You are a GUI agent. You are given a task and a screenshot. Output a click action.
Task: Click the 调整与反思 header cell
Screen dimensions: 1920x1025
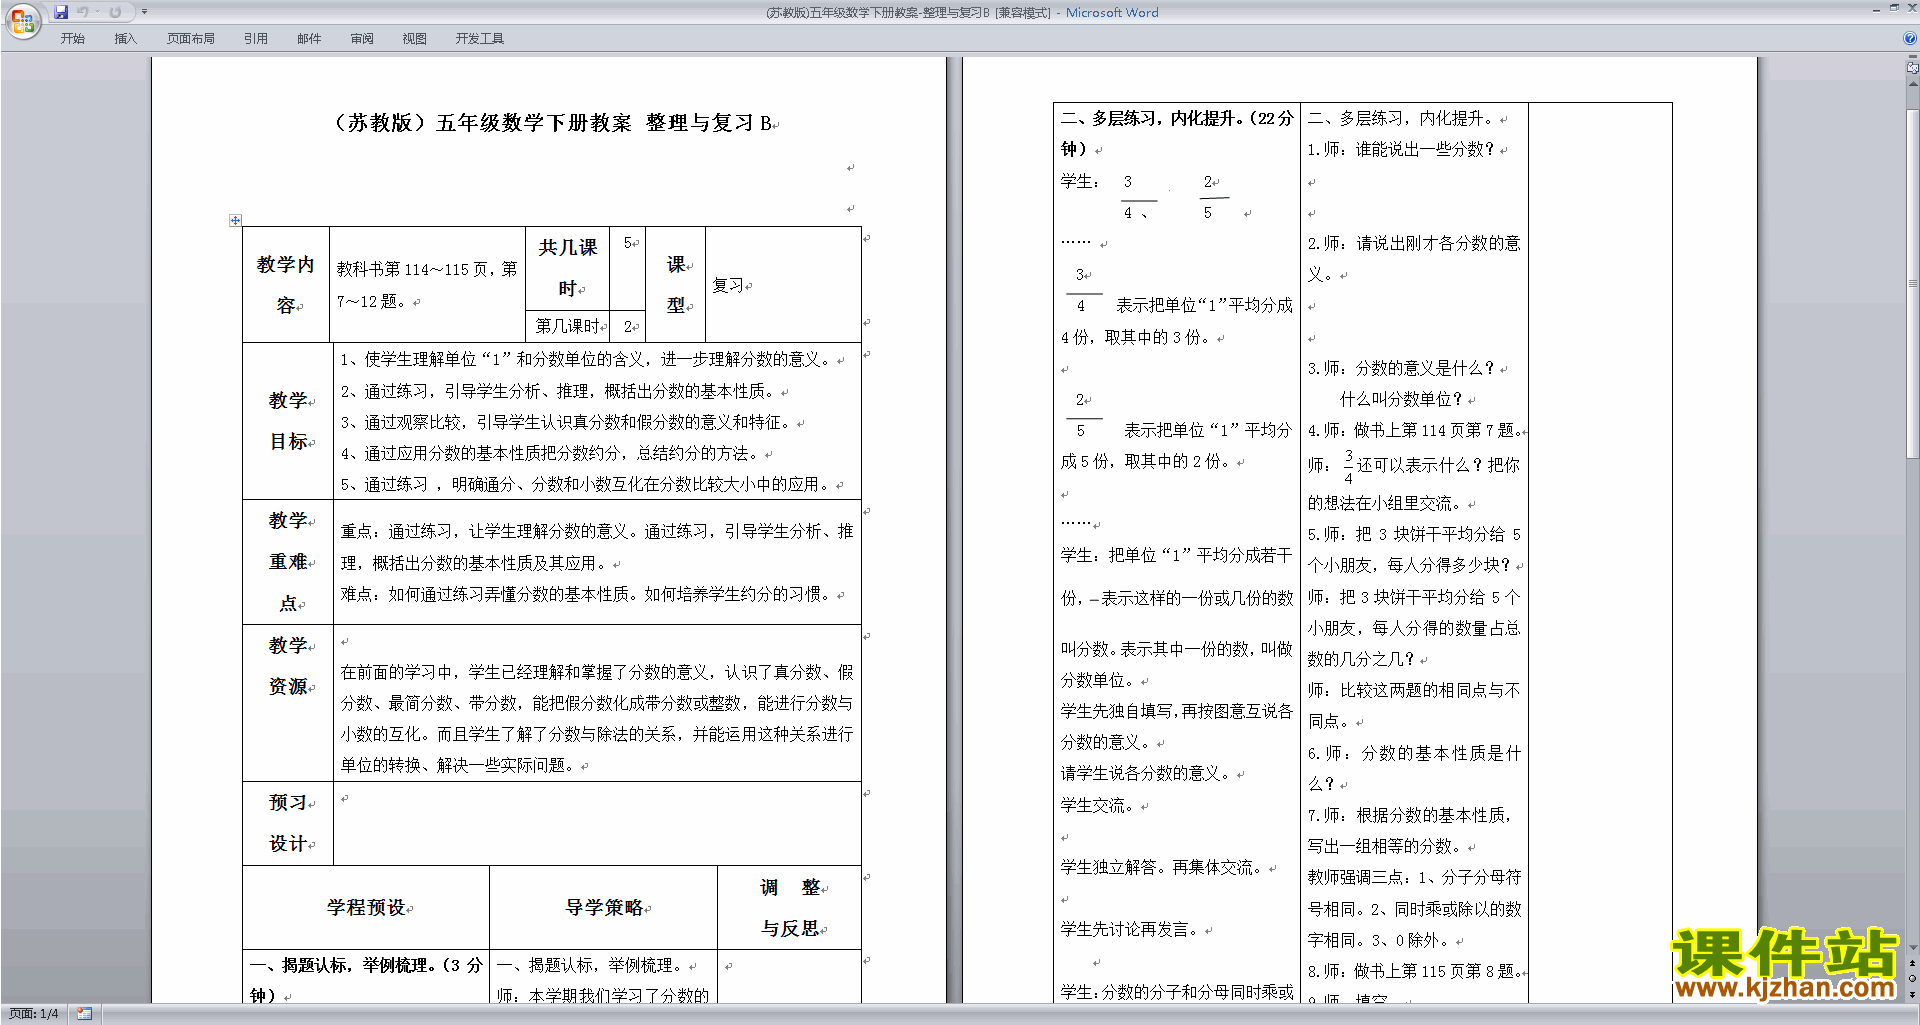pos(791,908)
